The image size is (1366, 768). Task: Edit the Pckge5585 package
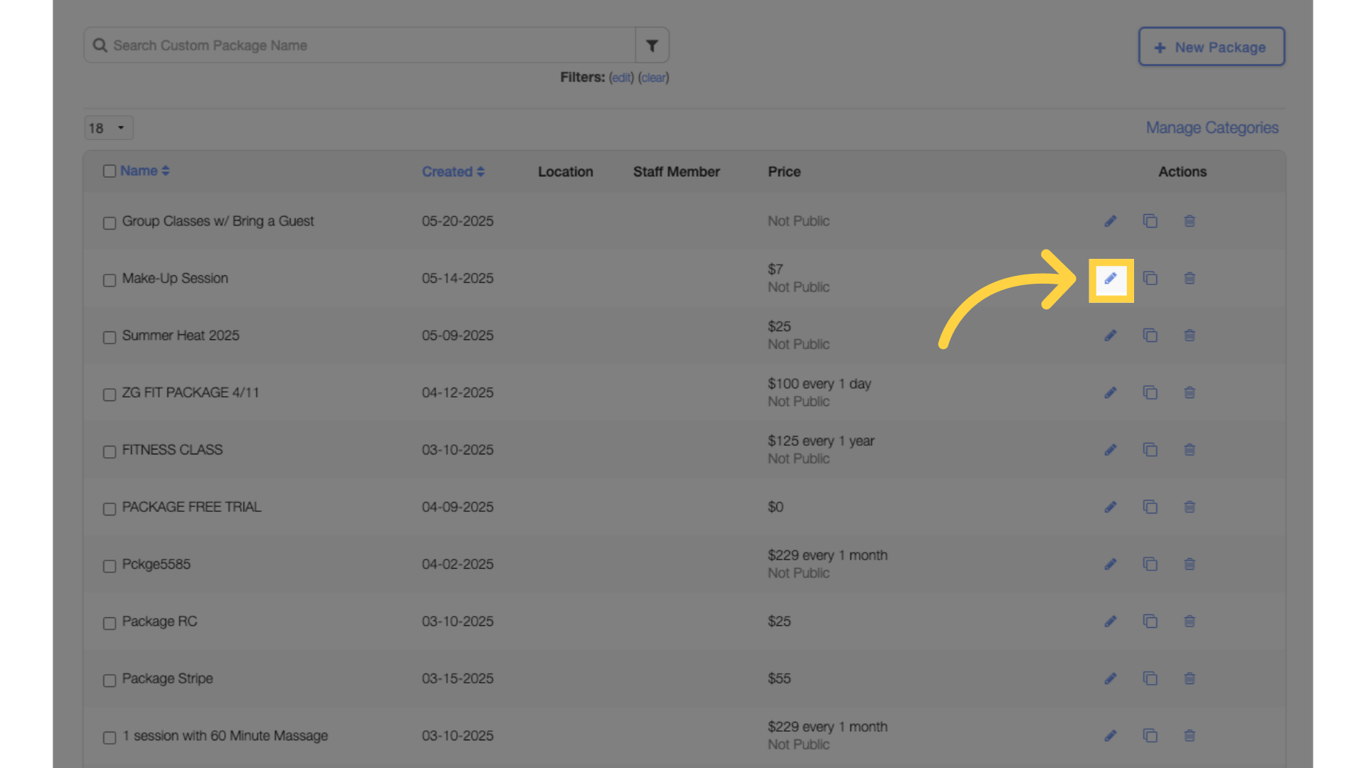pyautogui.click(x=1110, y=564)
